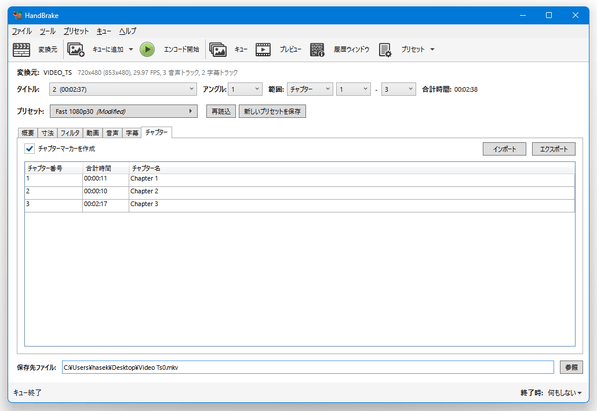This screenshot has height=411, width=597.
Task: Open the ファイル menu
Action: tap(22, 31)
